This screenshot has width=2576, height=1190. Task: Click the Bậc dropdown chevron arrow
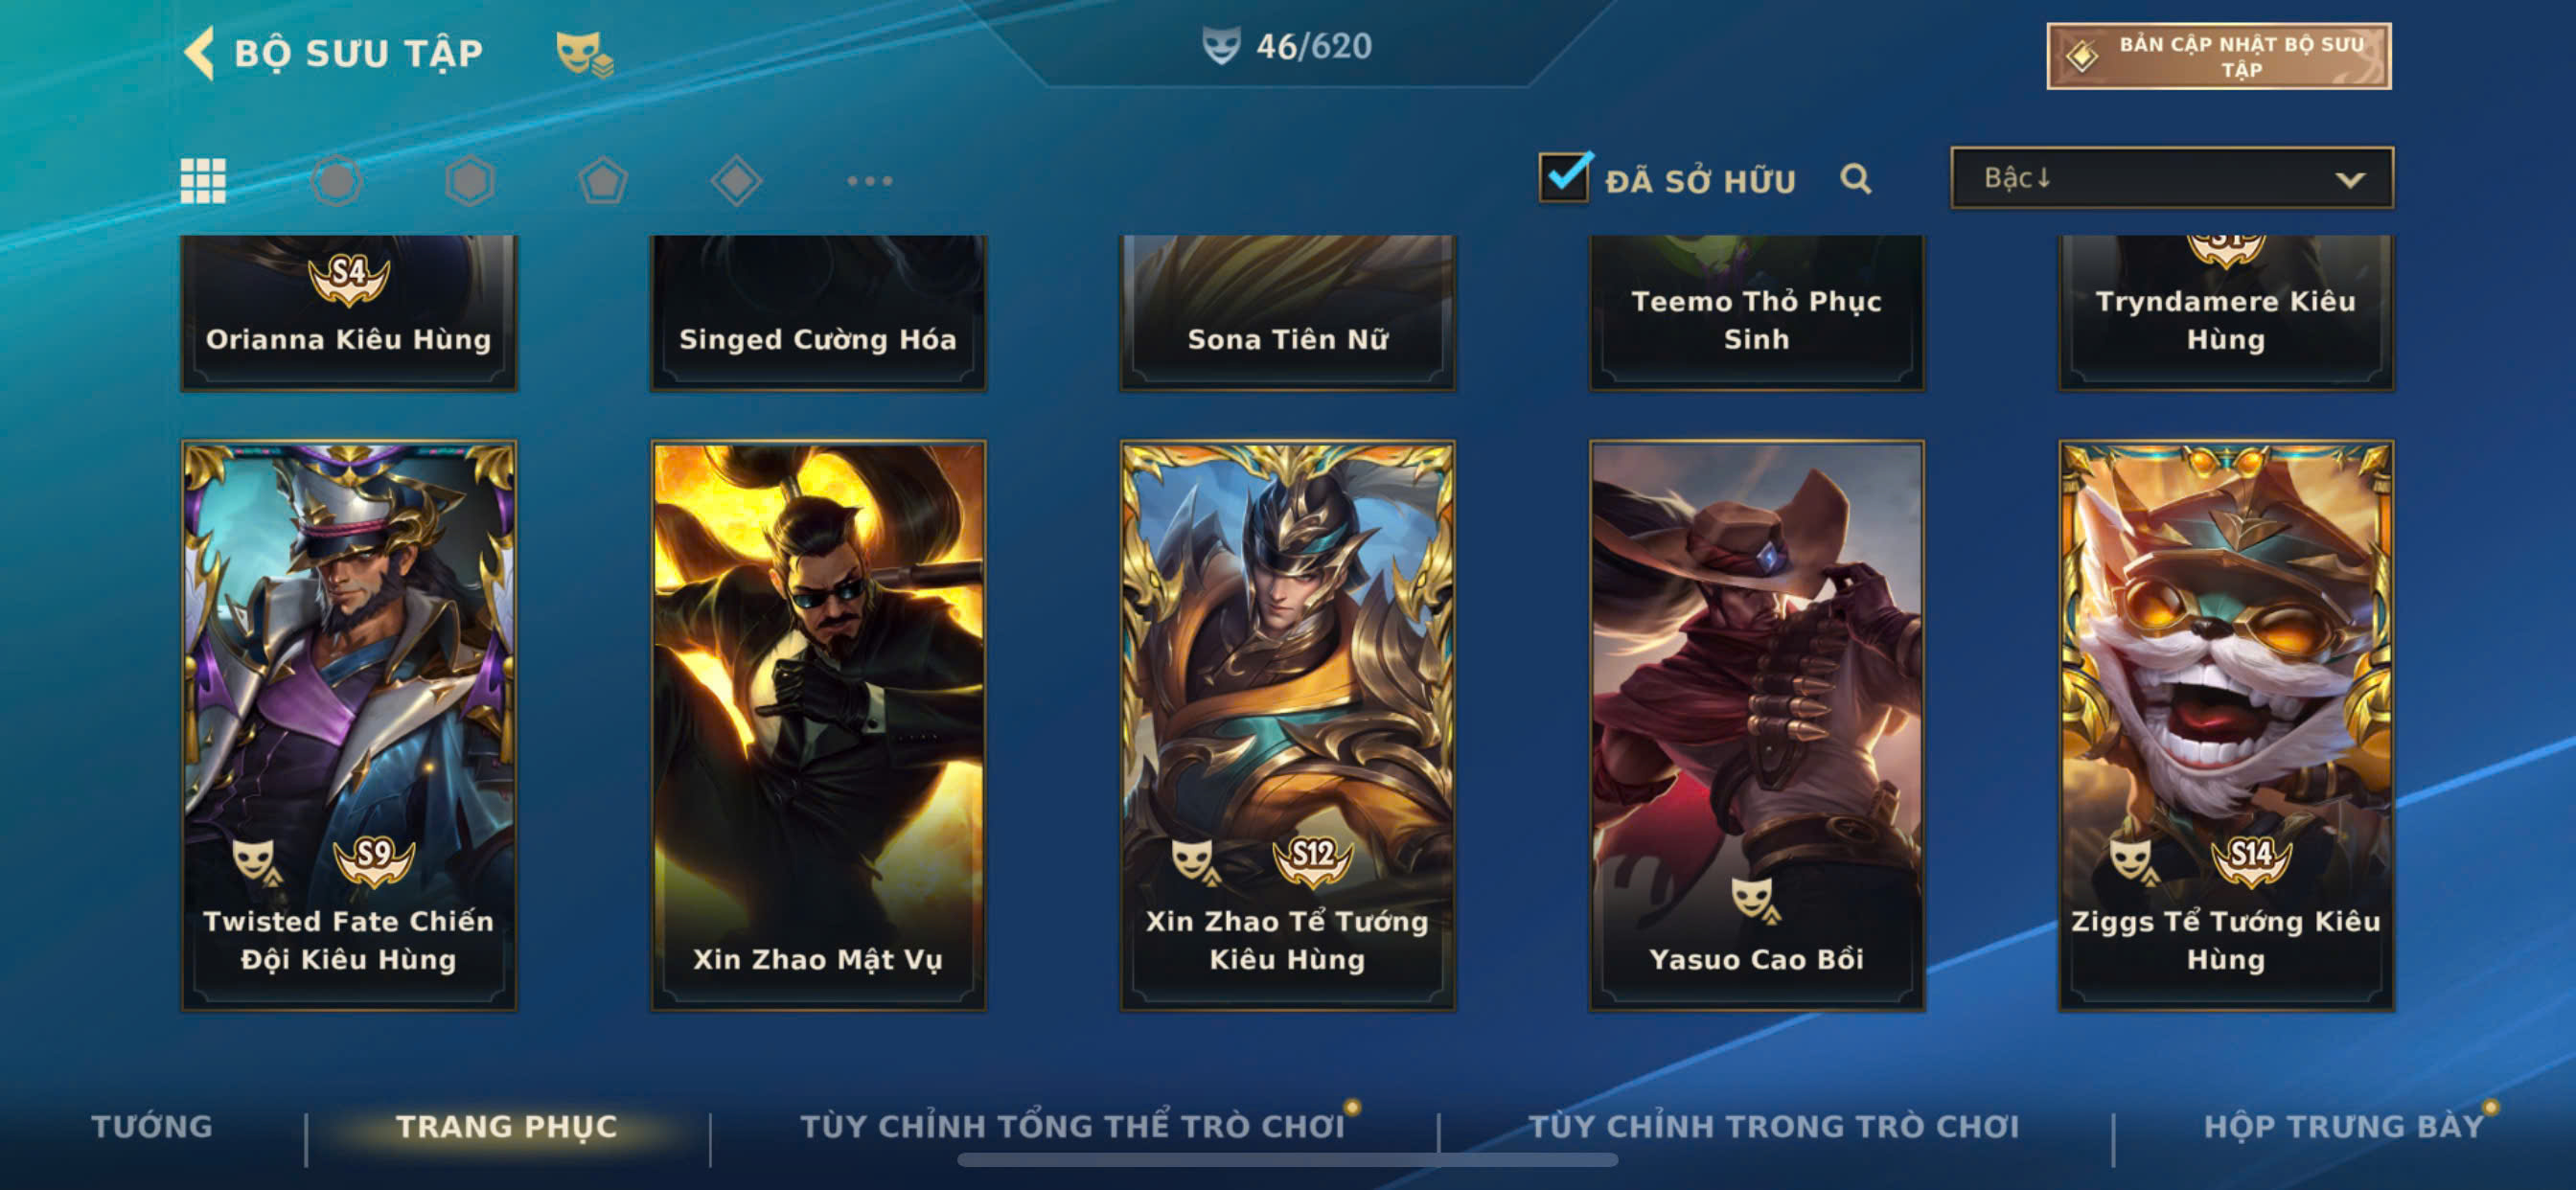2350,180
